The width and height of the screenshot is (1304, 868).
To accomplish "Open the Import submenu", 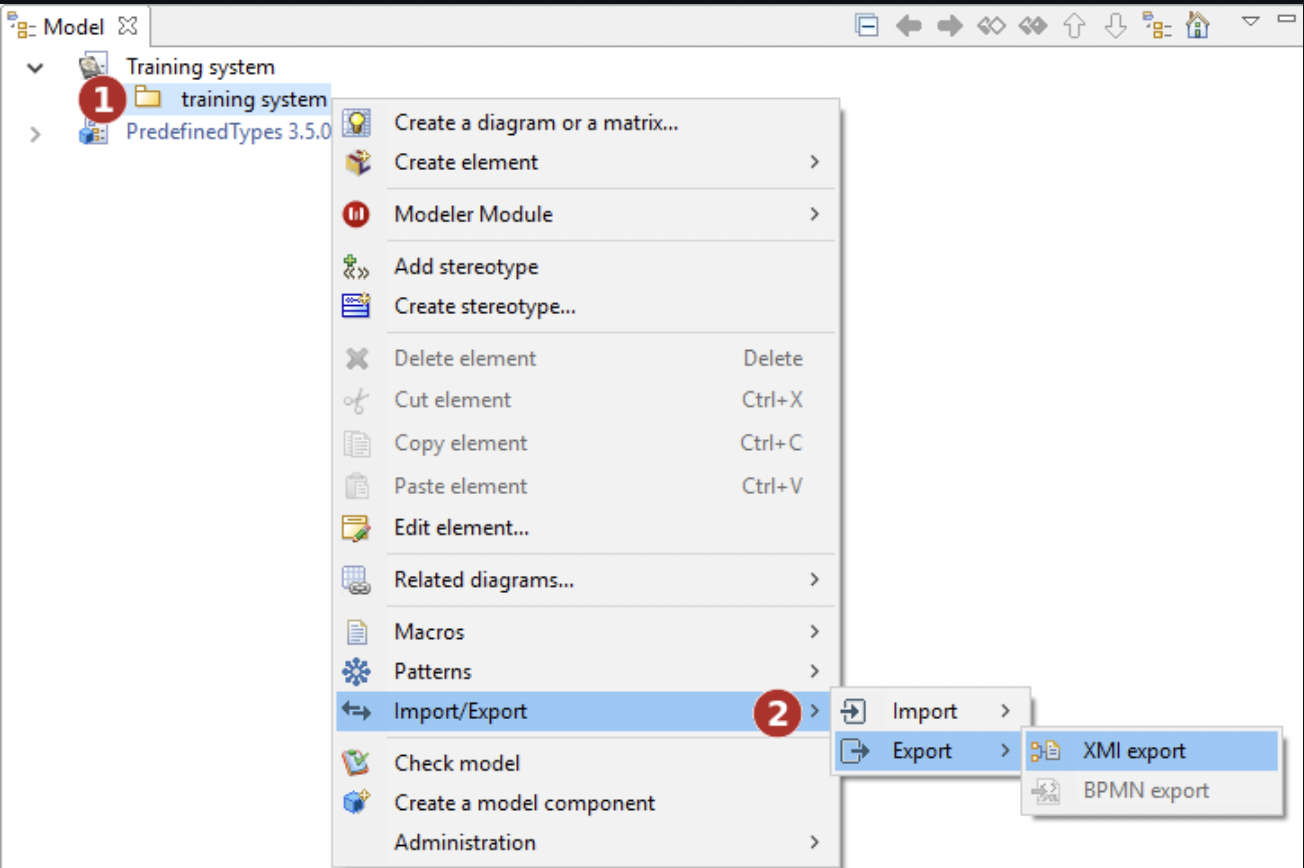I will tap(924, 711).
